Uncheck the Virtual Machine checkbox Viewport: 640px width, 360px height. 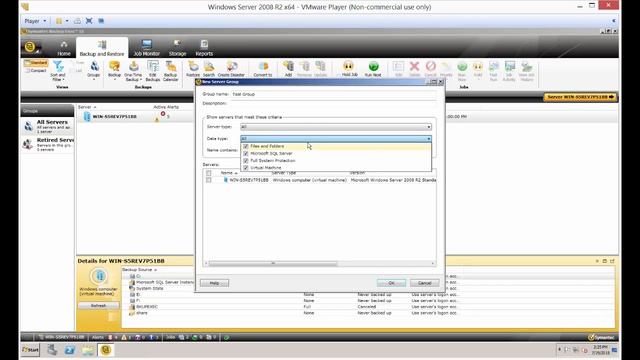tap(246, 168)
